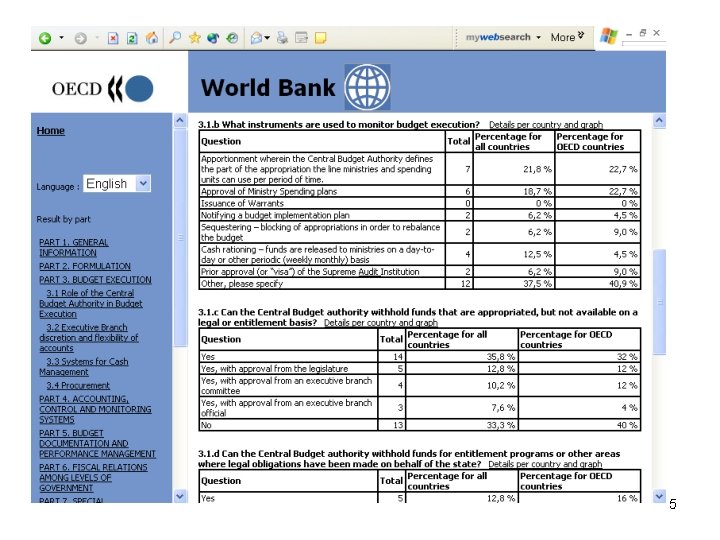720x540 pixels.
Task: Open PART 4. ACCOUNTING, CONTROL AND MONITORING link
Action: (95, 409)
